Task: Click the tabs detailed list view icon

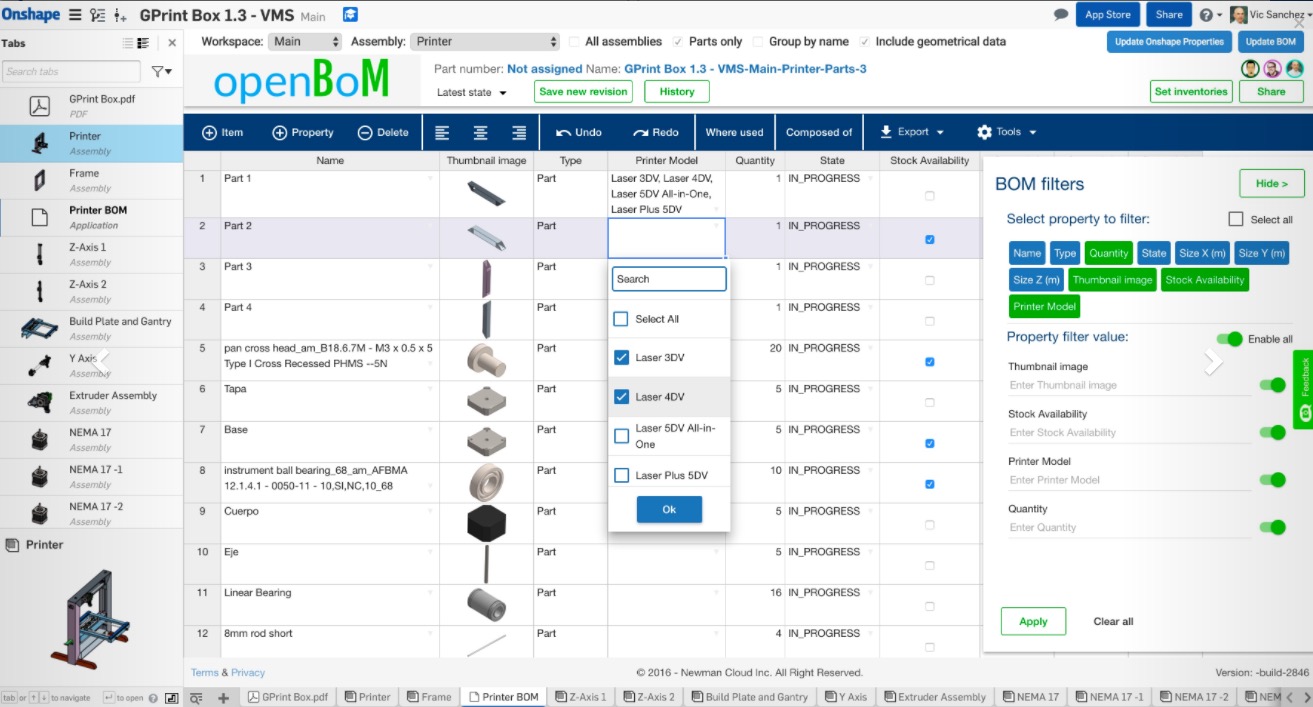Action: (143, 43)
